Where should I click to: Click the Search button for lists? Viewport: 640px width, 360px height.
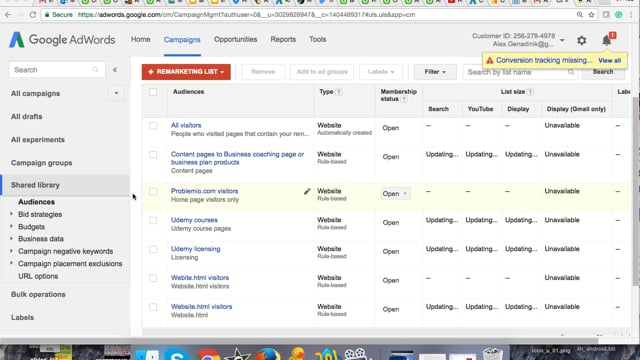coord(603,72)
